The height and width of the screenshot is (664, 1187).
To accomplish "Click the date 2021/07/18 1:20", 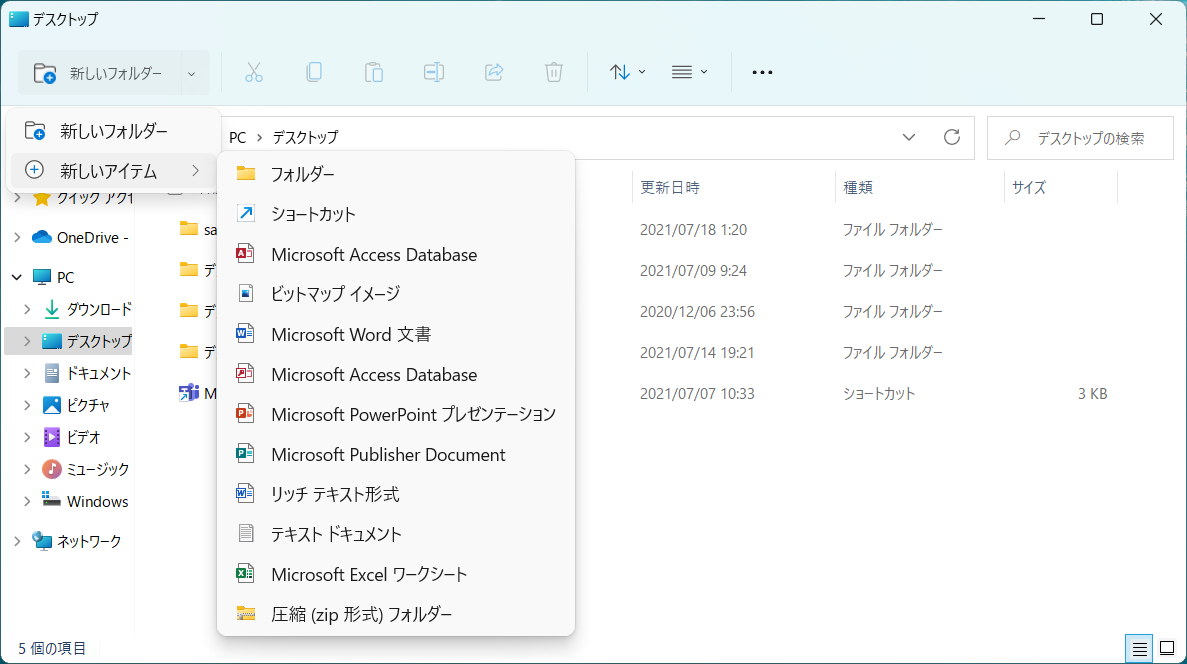I will [x=693, y=229].
